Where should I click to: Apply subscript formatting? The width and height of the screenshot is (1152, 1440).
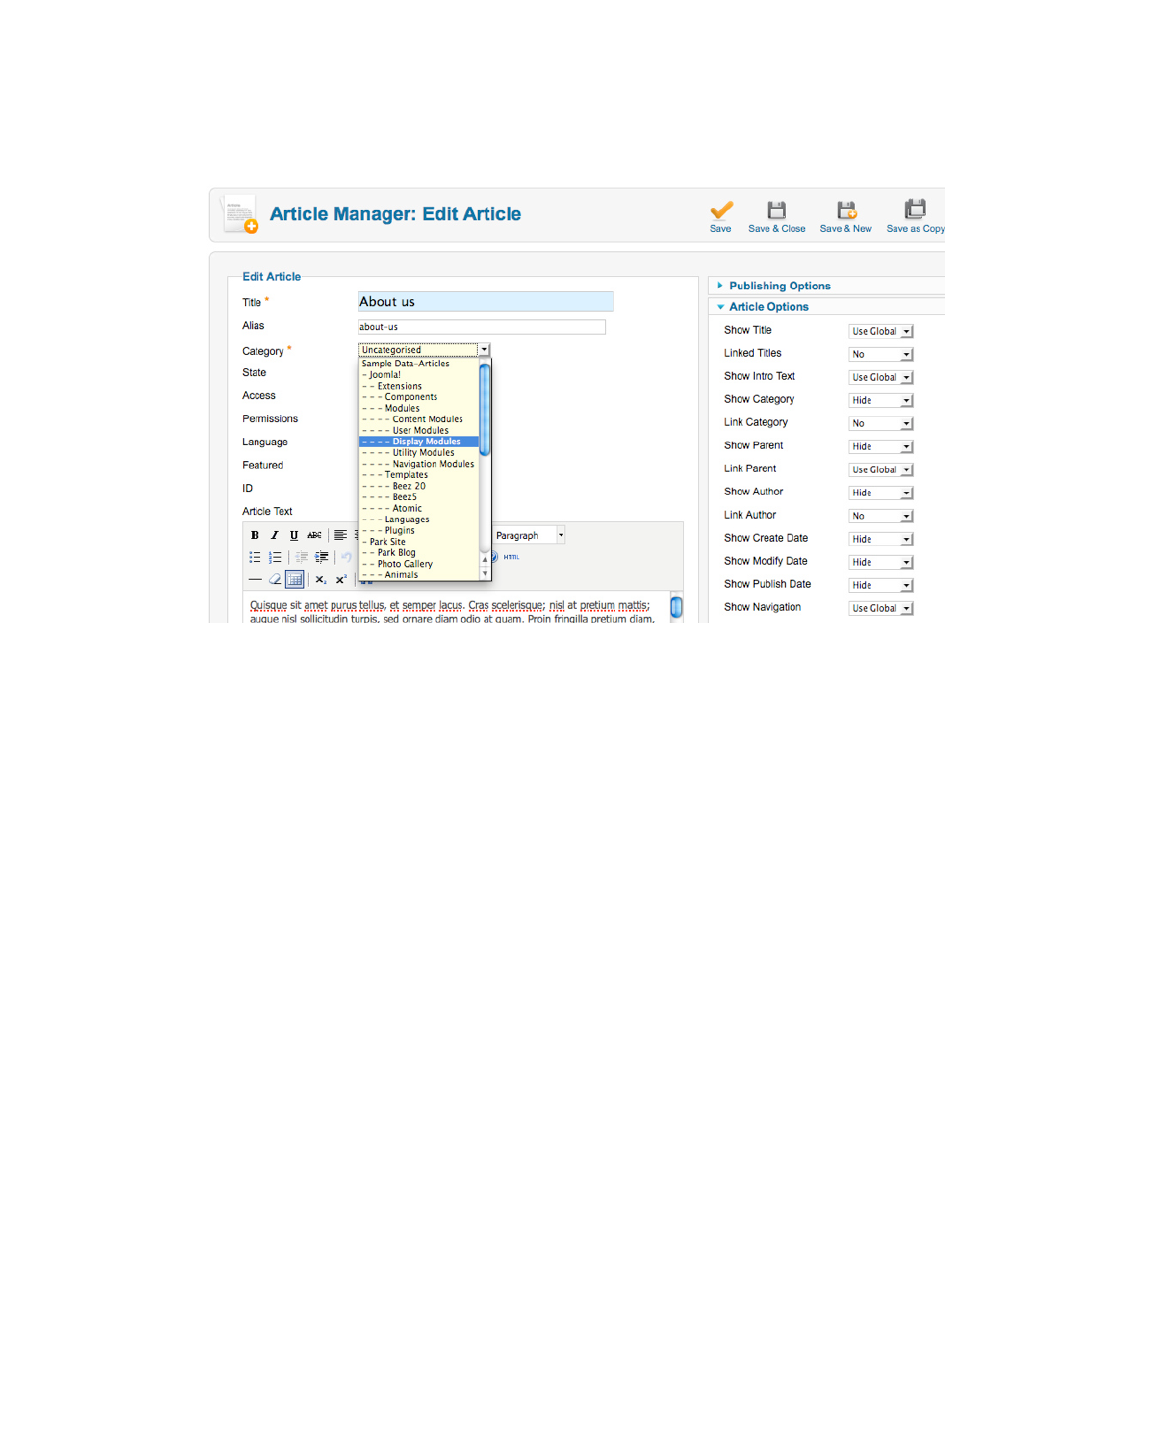(x=321, y=580)
